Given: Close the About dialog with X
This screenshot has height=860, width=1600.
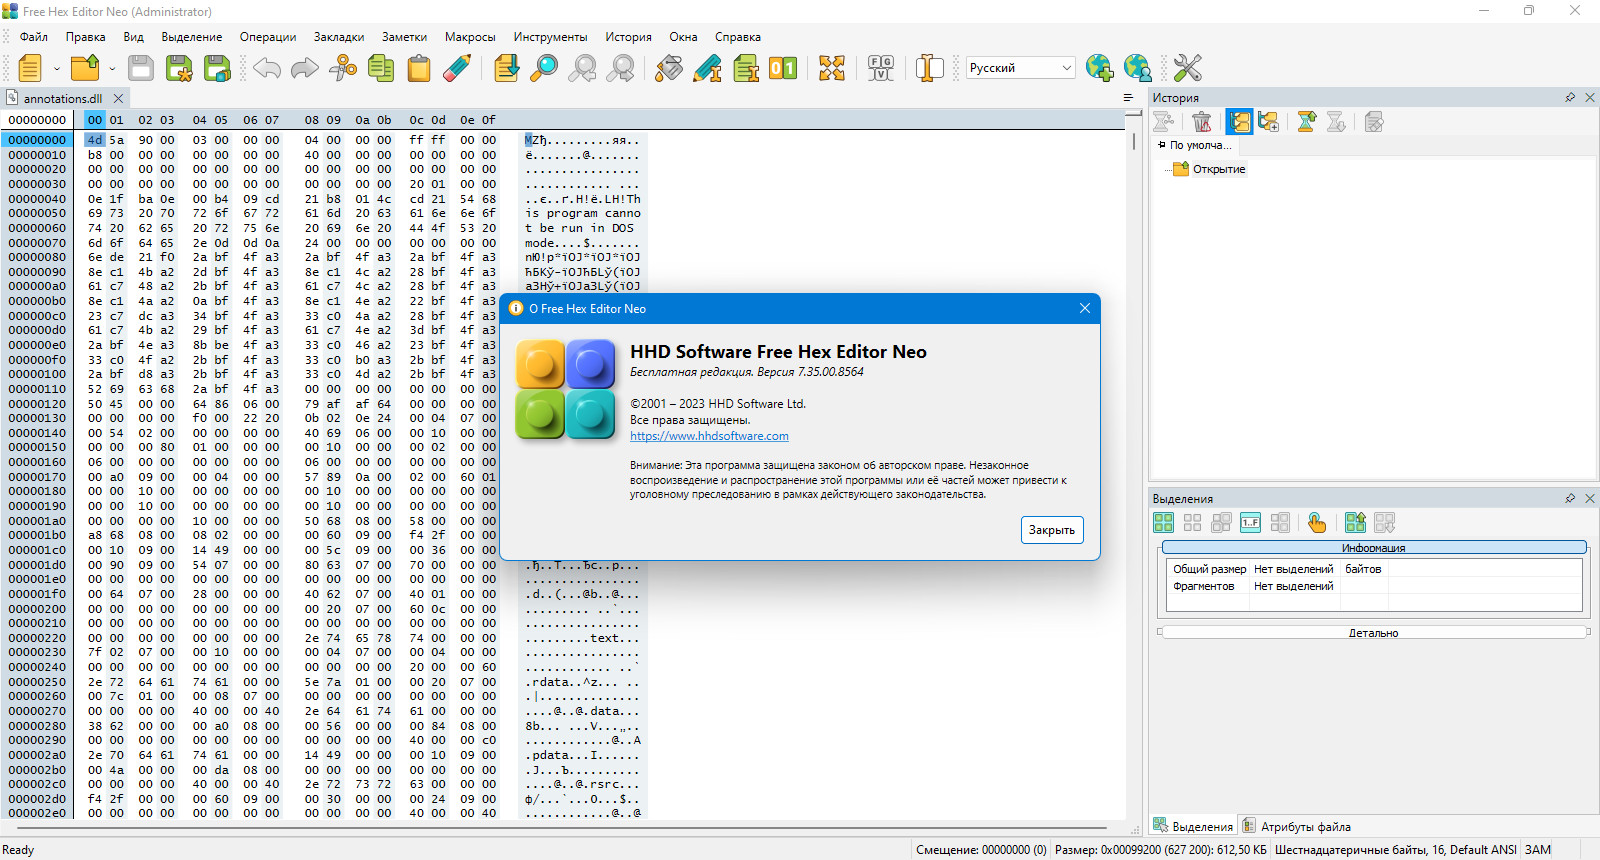Looking at the screenshot, I should 1084,308.
